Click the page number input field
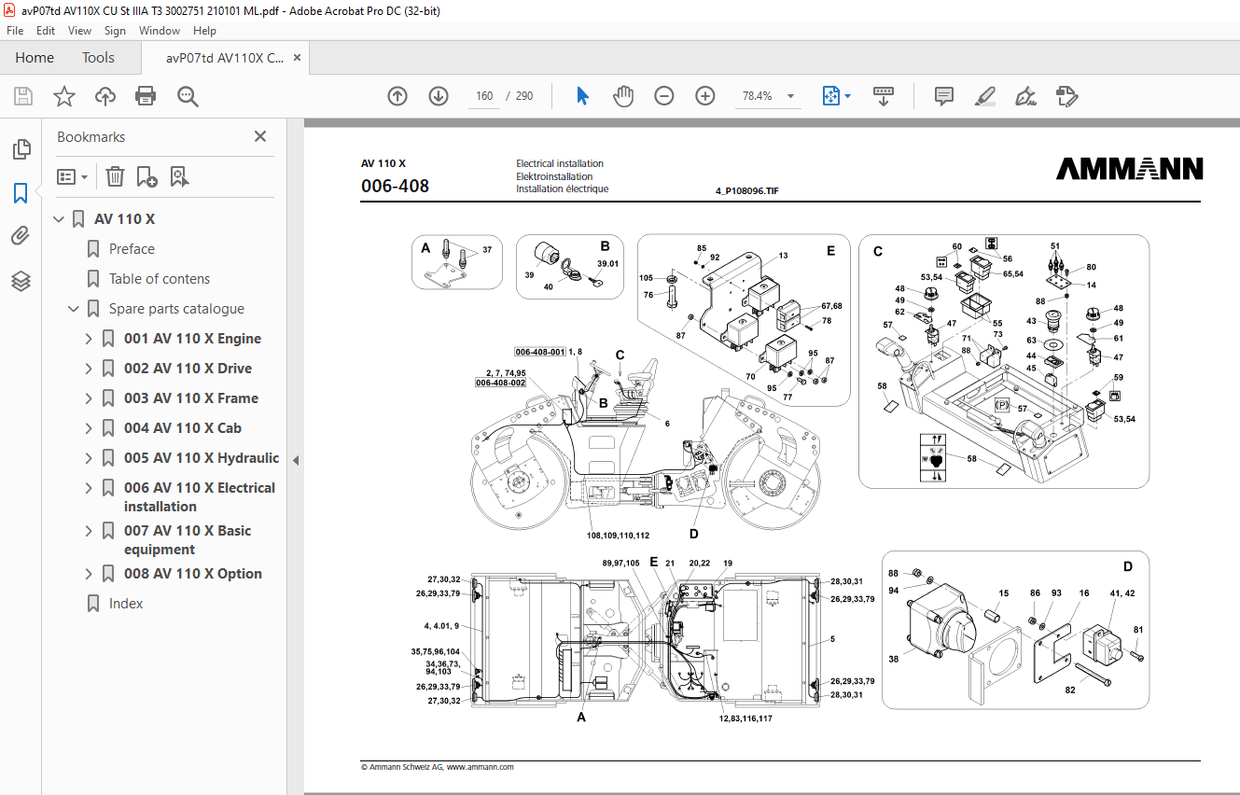Viewport: 1240px width, 795px height. click(484, 95)
